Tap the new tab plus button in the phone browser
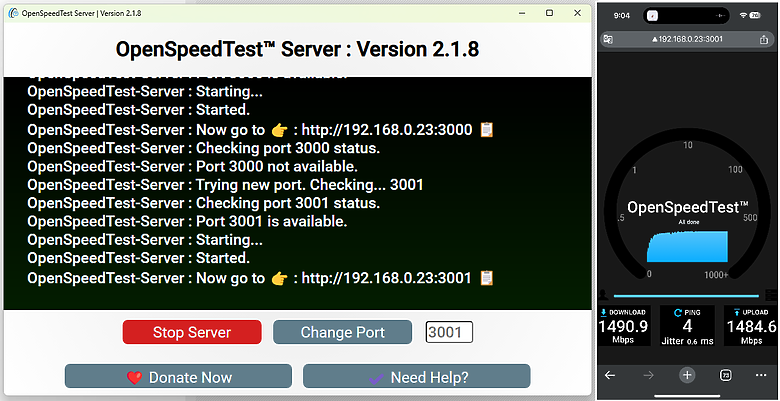 pos(687,375)
